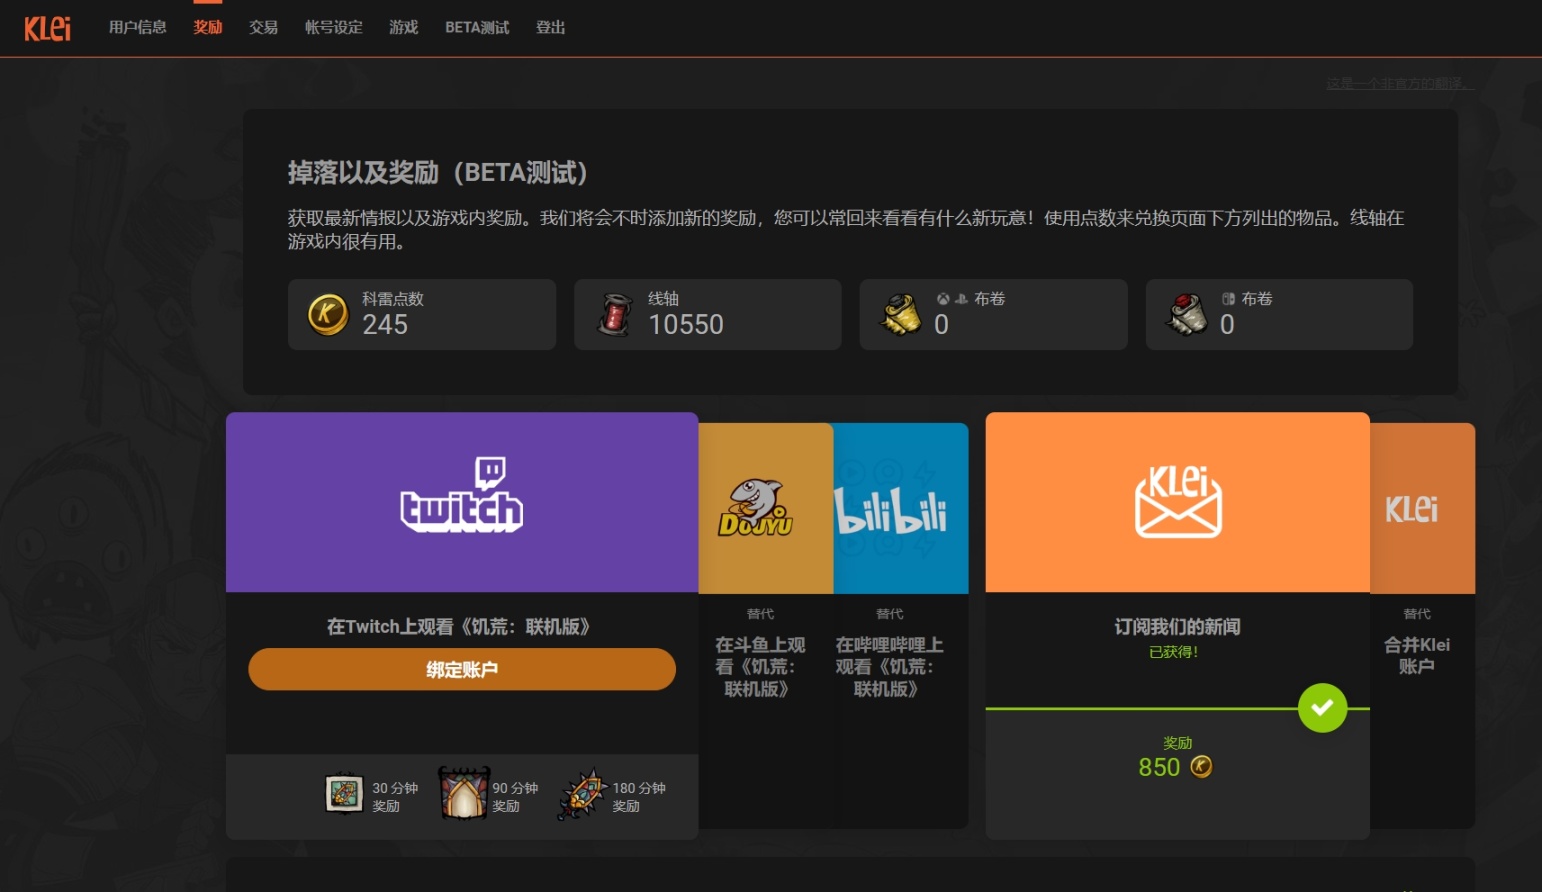Click the 在Twitch上观看《饥荒:联机版》 heading
Viewport: 1542px width, 892px height.
coord(459,627)
